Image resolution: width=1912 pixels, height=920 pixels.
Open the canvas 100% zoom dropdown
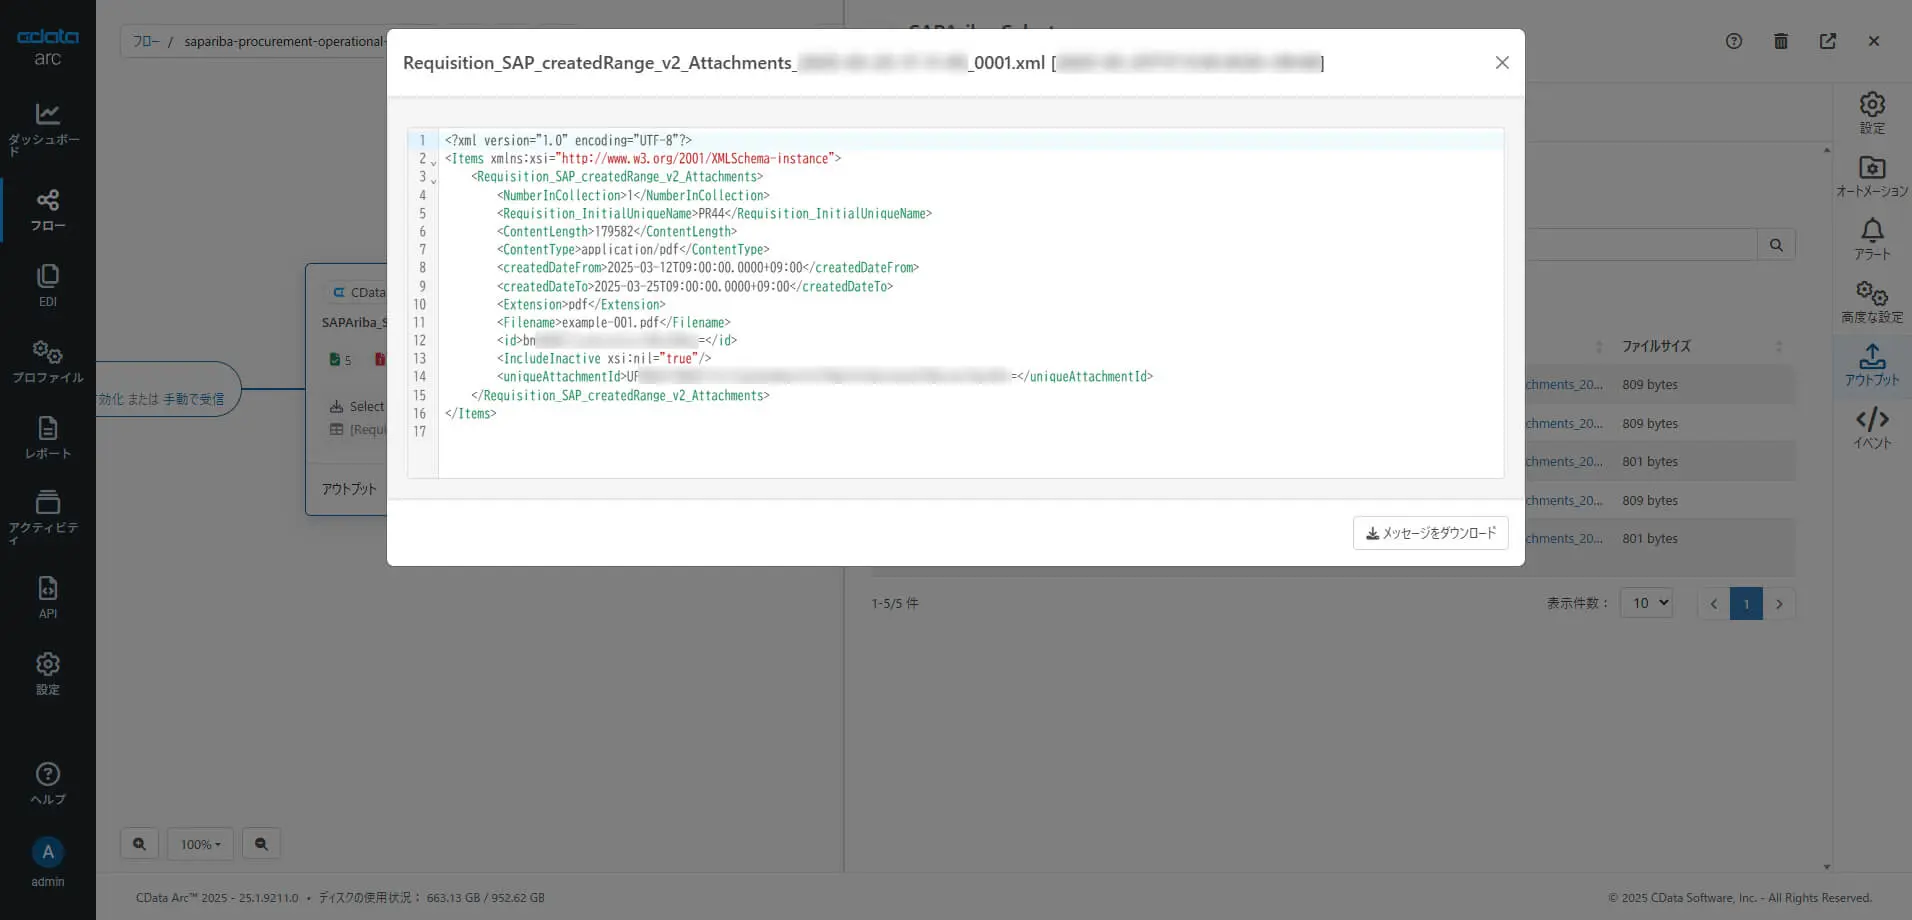point(200,844)
